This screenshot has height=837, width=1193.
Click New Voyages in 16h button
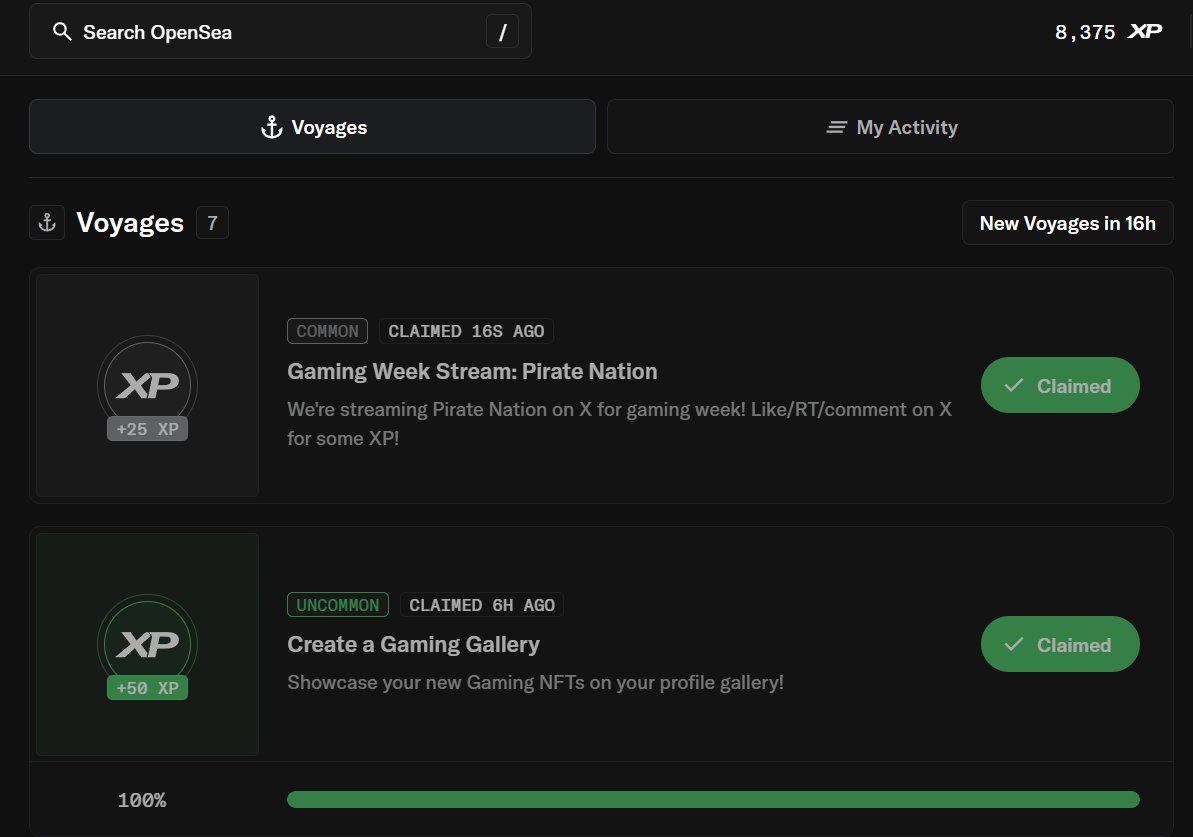[x=1067, y=223]
